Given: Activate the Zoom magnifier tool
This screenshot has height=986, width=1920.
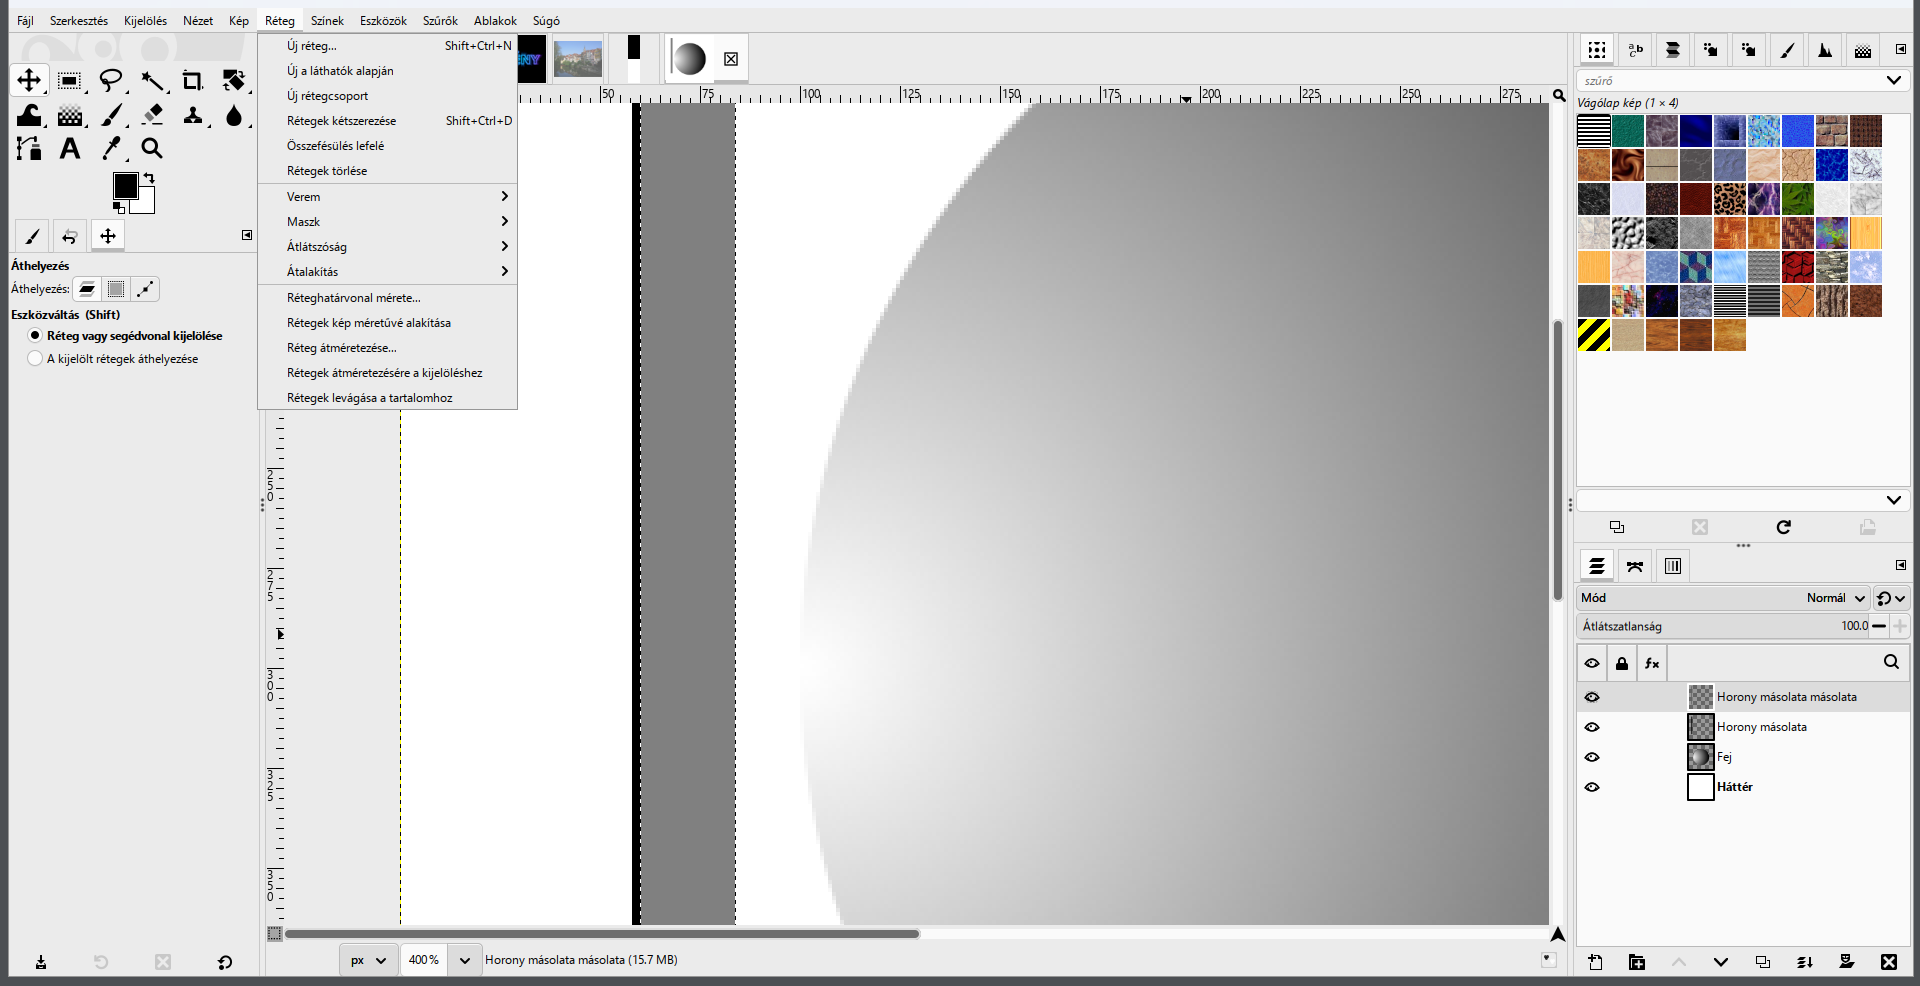Looking at the screenshot, I should (151, 148).
